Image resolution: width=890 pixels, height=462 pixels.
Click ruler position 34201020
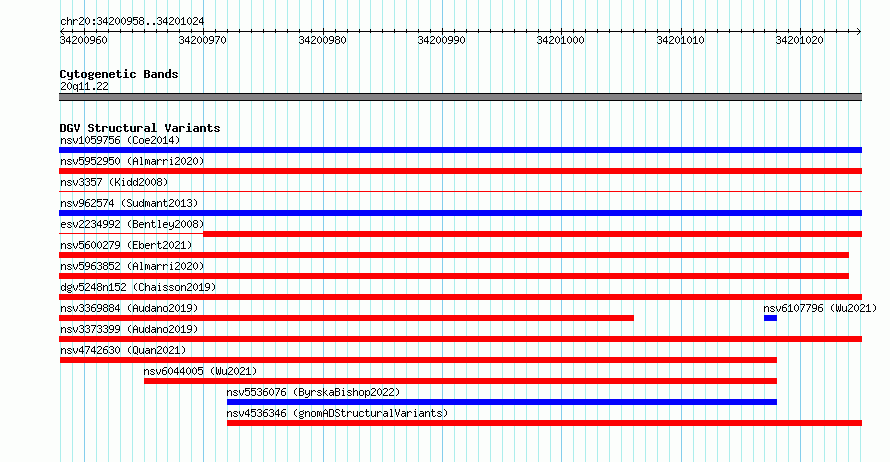tap(800, 40)
